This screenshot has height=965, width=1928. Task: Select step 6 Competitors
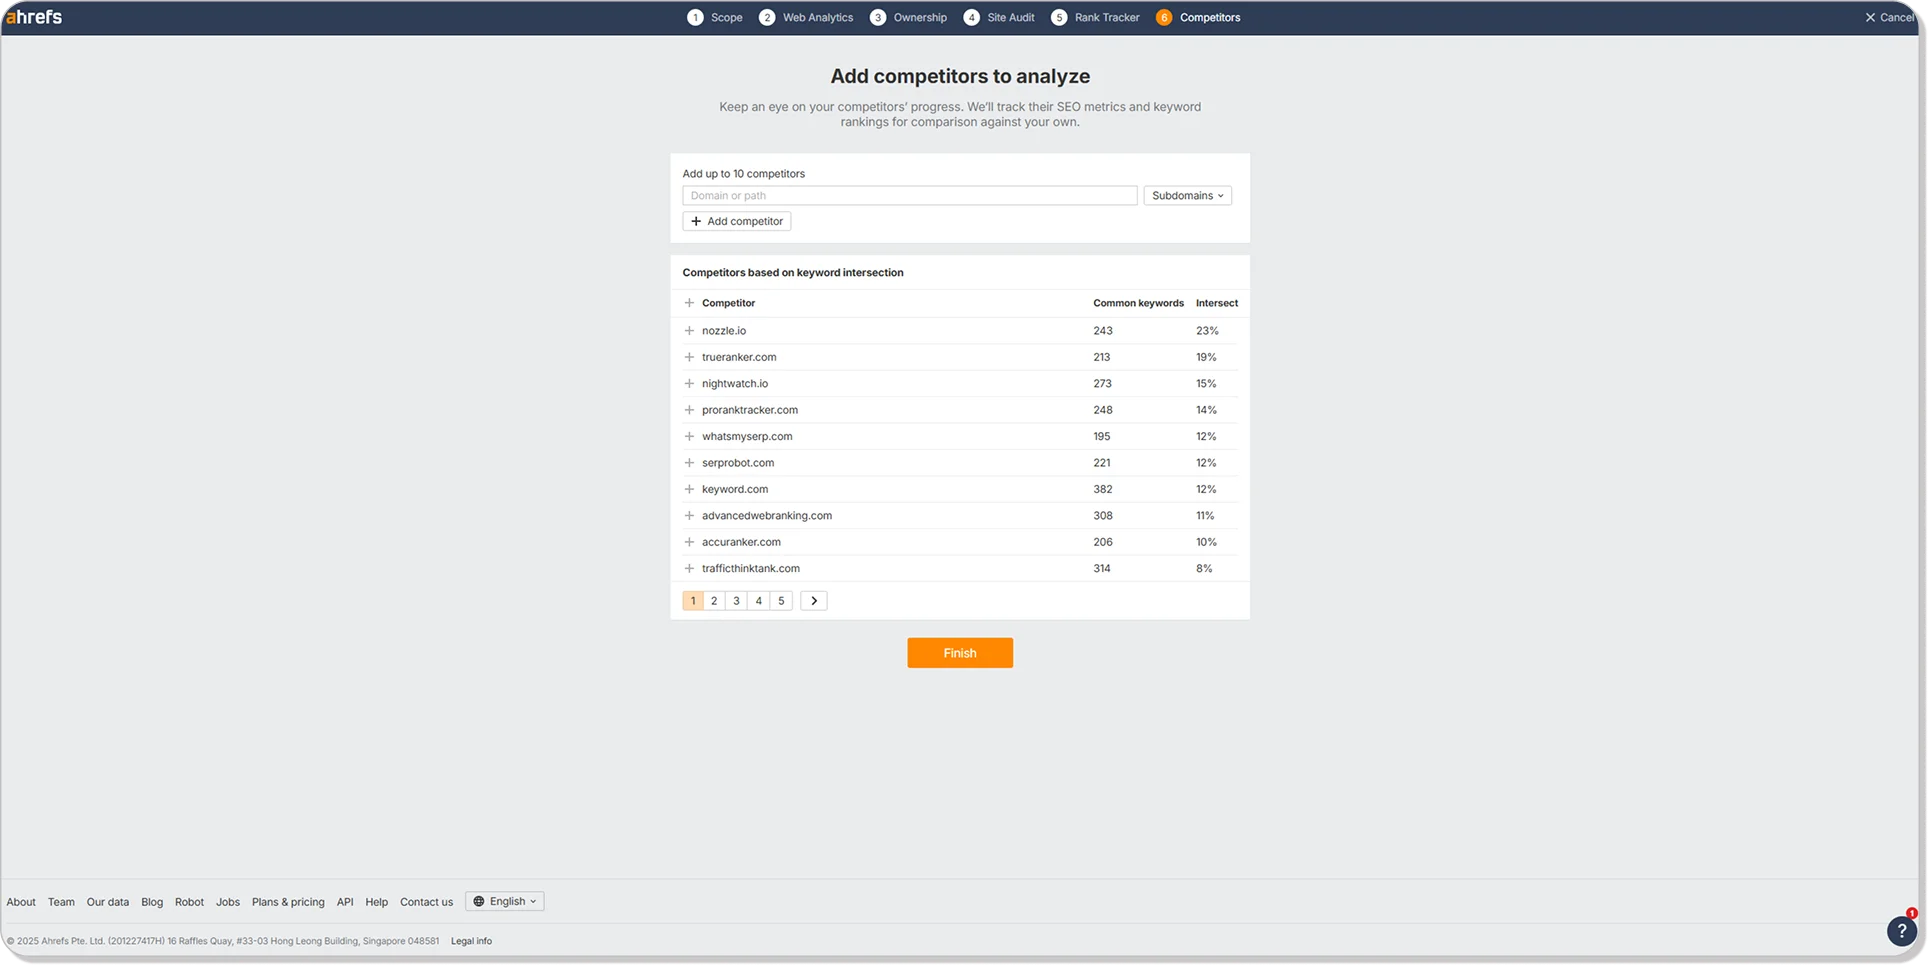pos(1198,17)
